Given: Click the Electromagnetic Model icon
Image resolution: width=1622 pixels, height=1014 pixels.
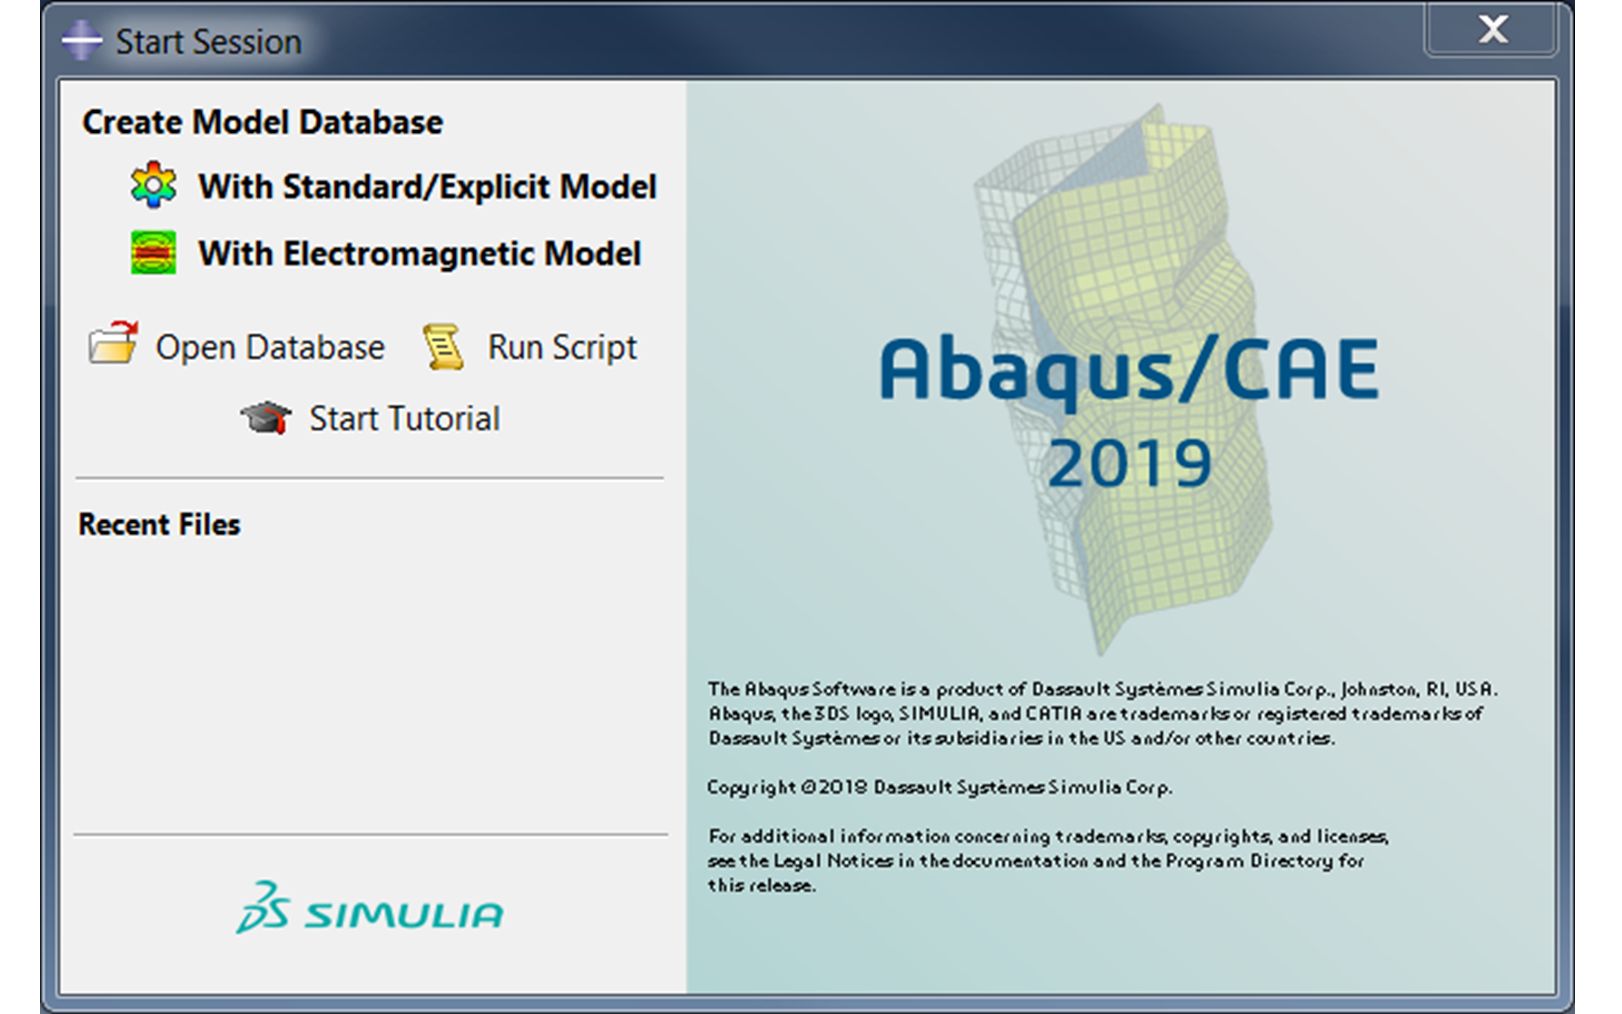Looking at the screenshot, I should (x=153, y=252).
